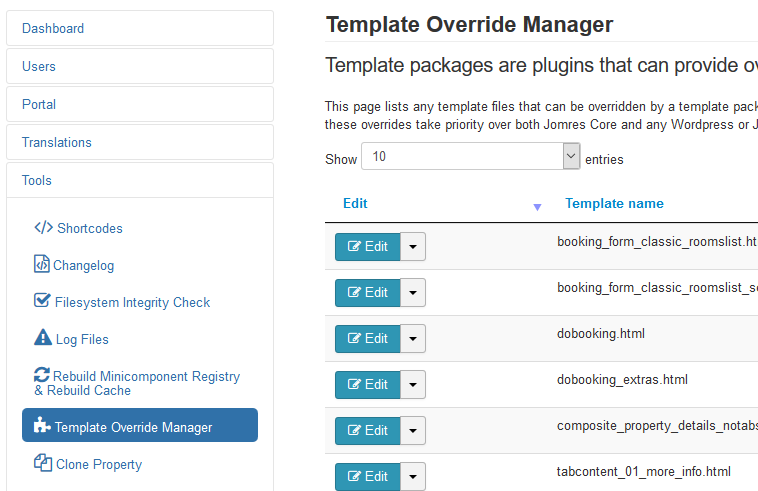
Task: Expand dropdown arrow beside booking_form_classic_roomslist.html Edit
Action: (413, 246)
